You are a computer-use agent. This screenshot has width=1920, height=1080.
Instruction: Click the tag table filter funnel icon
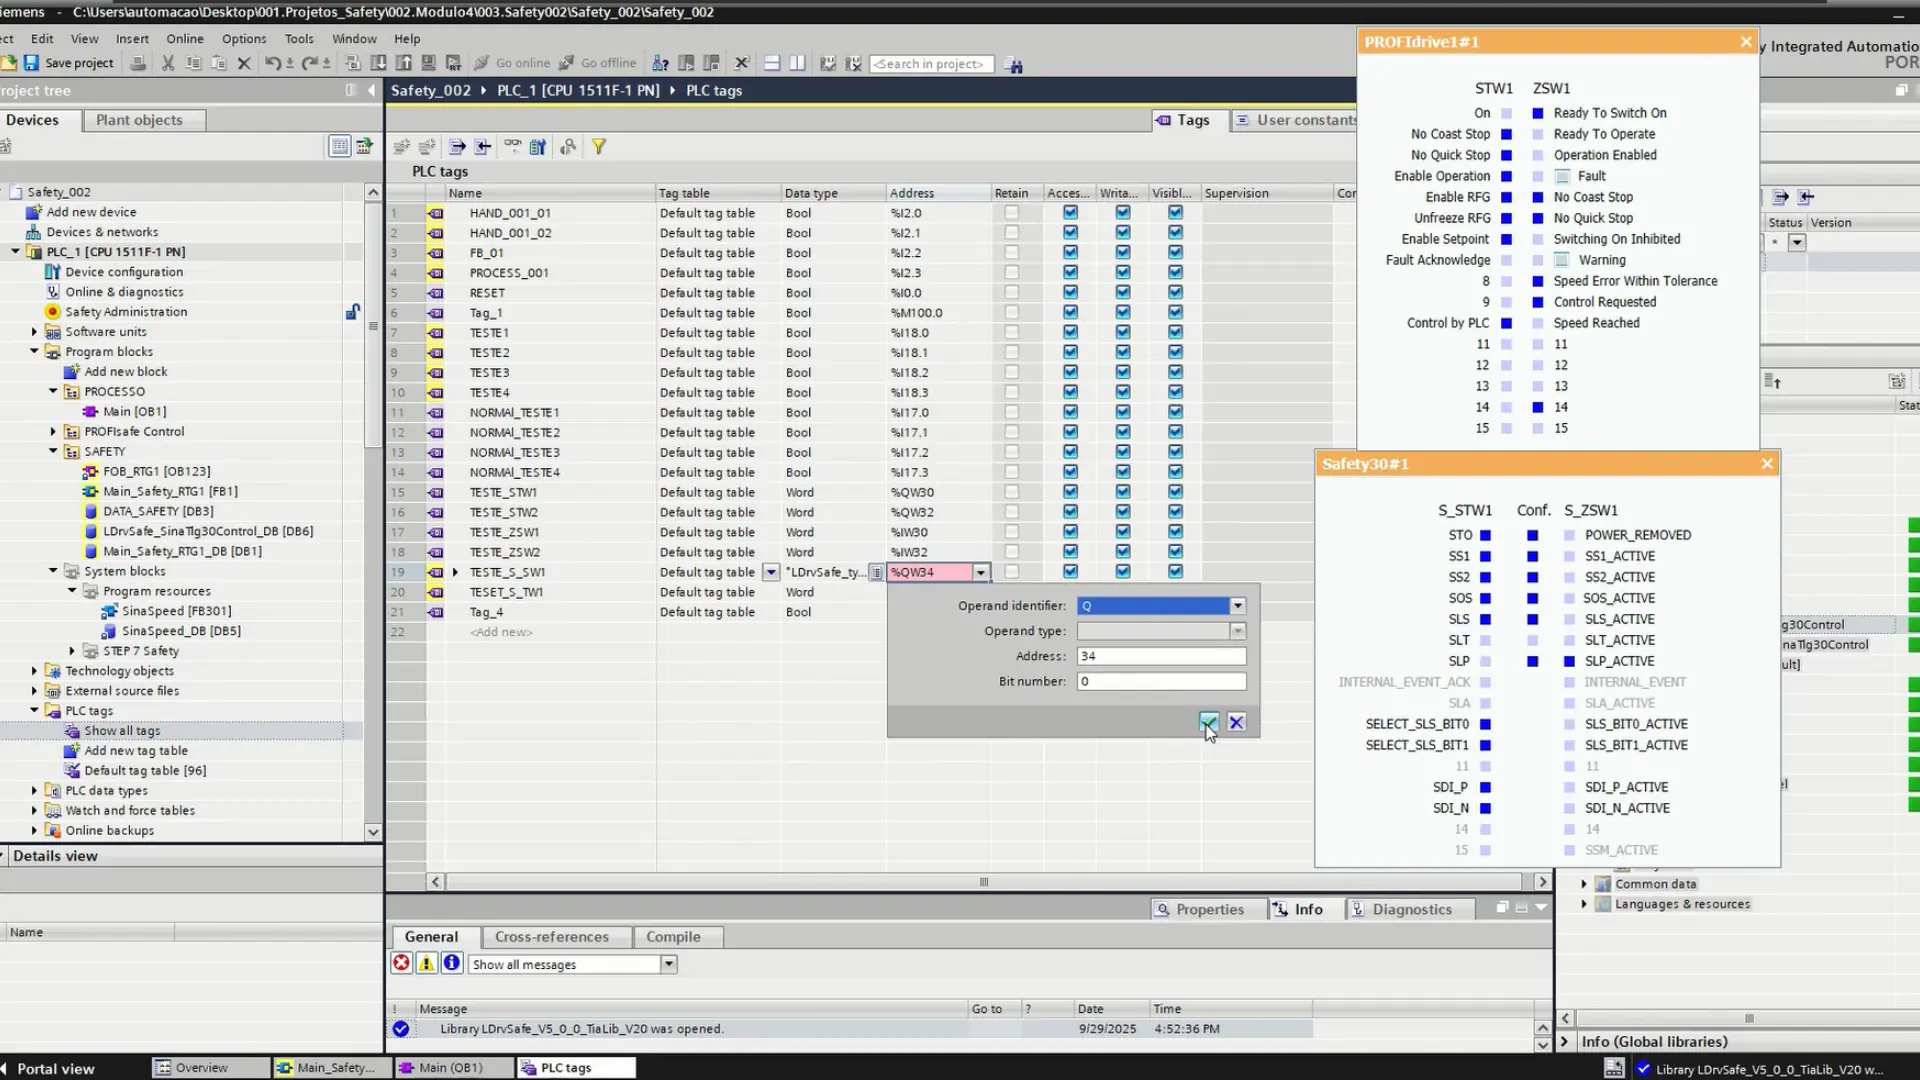click(598, 147)
